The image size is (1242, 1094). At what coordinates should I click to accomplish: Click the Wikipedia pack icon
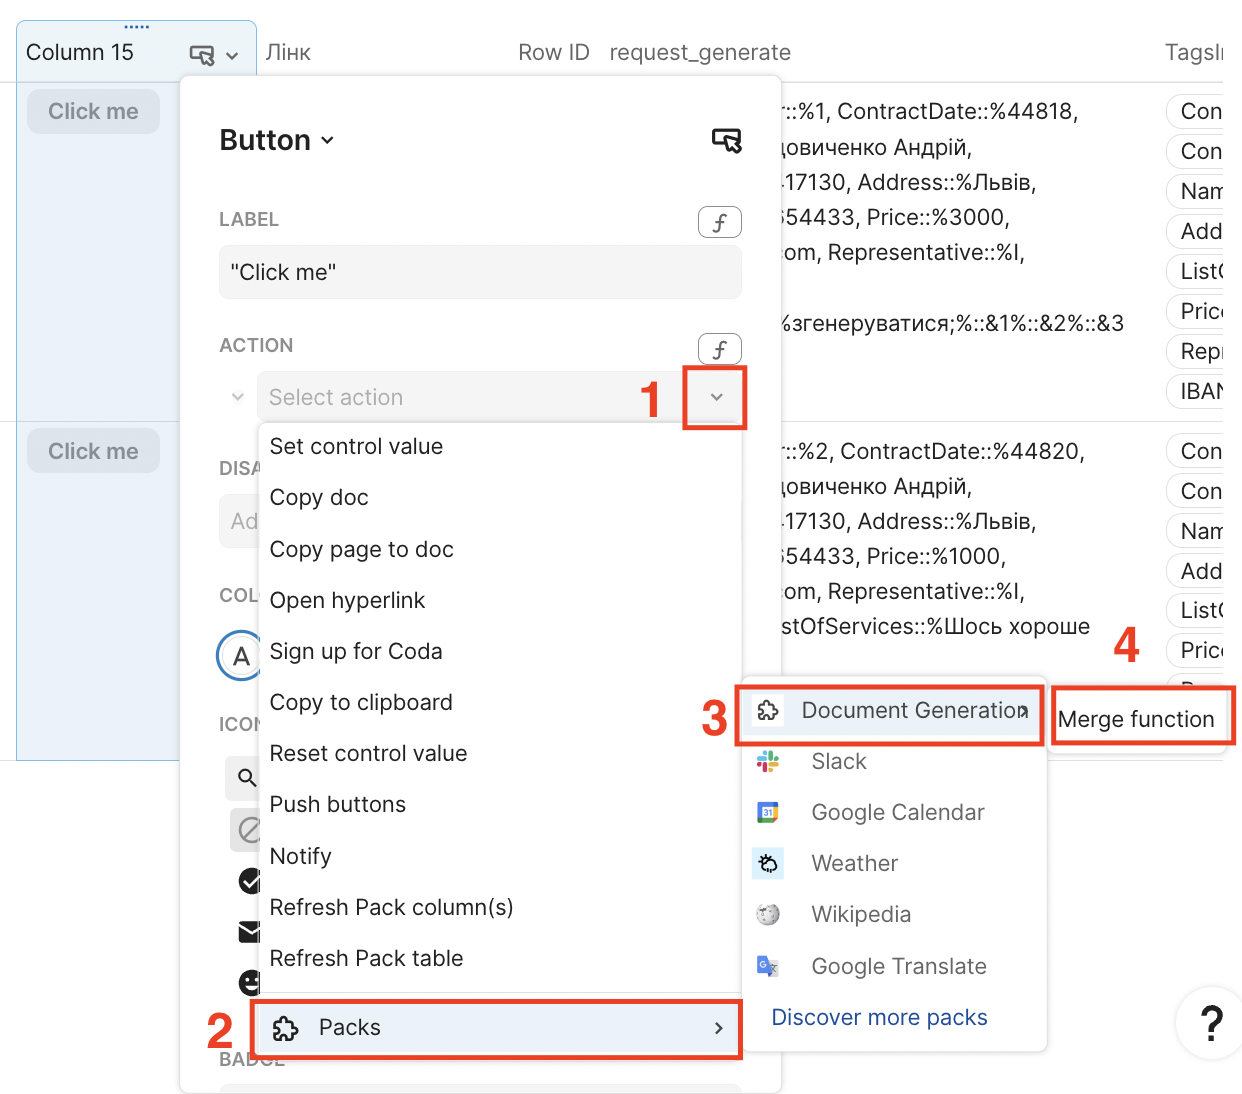pos(768,915)
